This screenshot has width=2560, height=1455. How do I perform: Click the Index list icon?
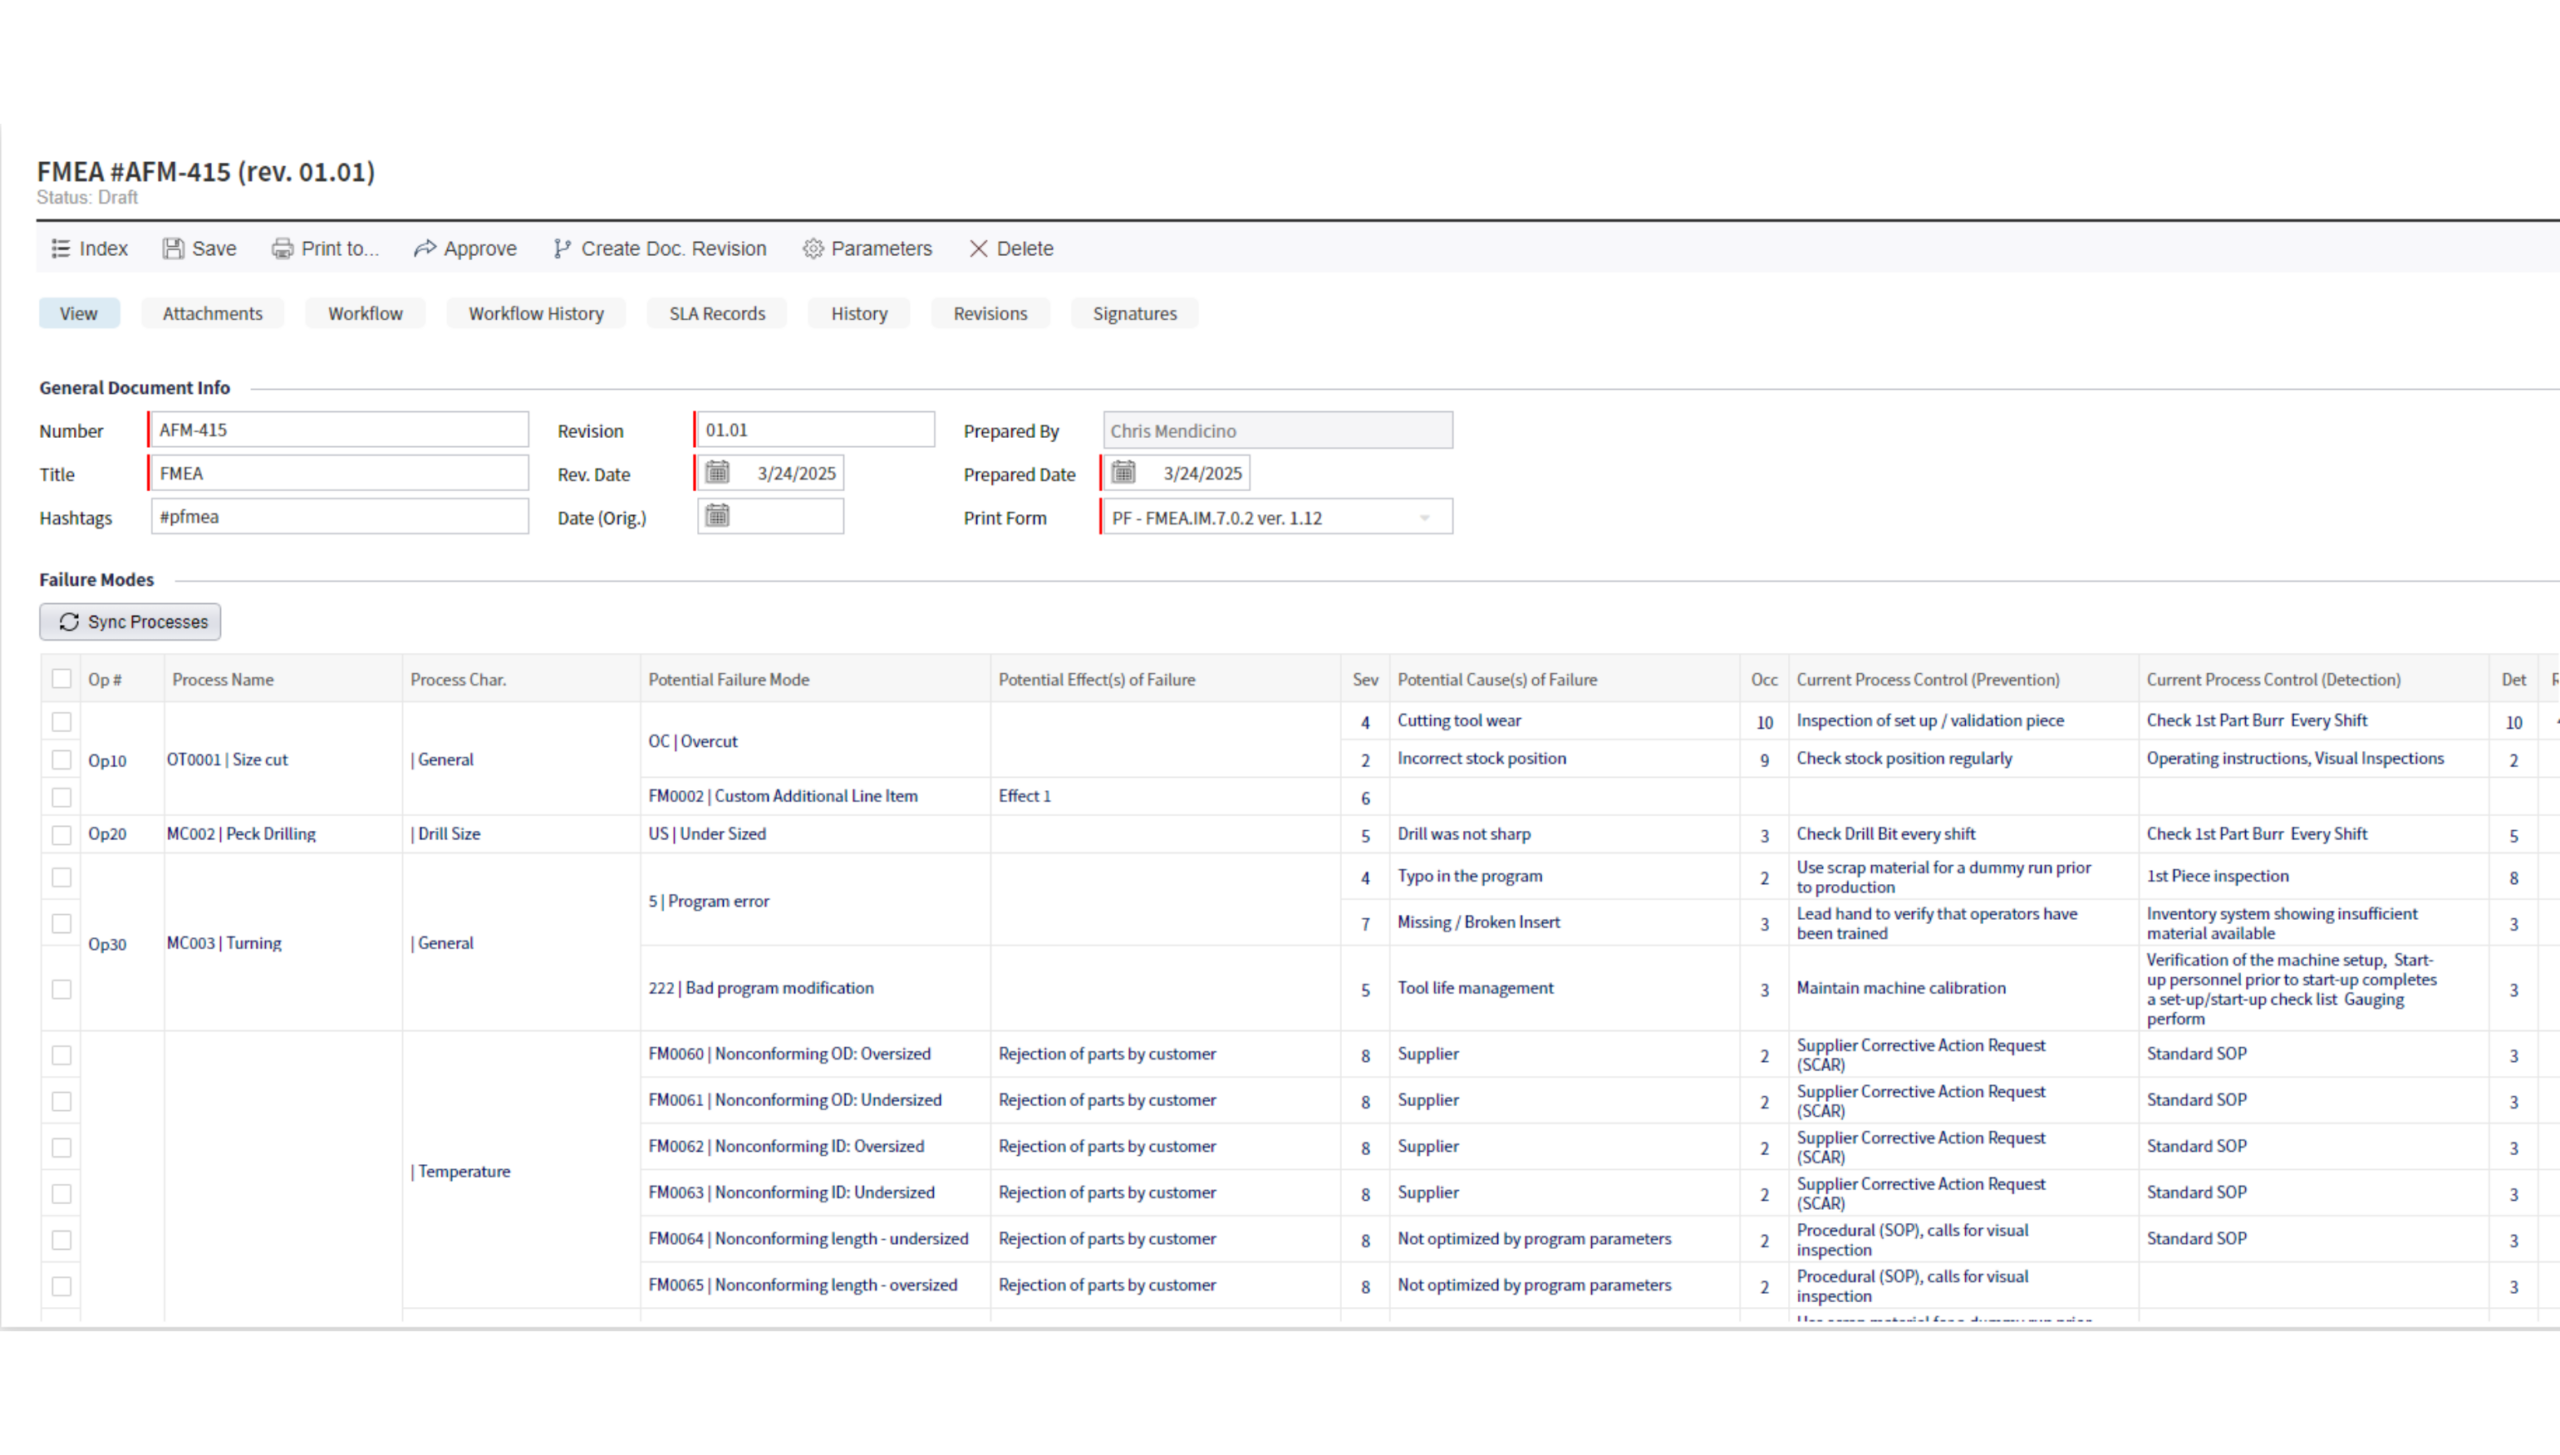coord(61,248)
